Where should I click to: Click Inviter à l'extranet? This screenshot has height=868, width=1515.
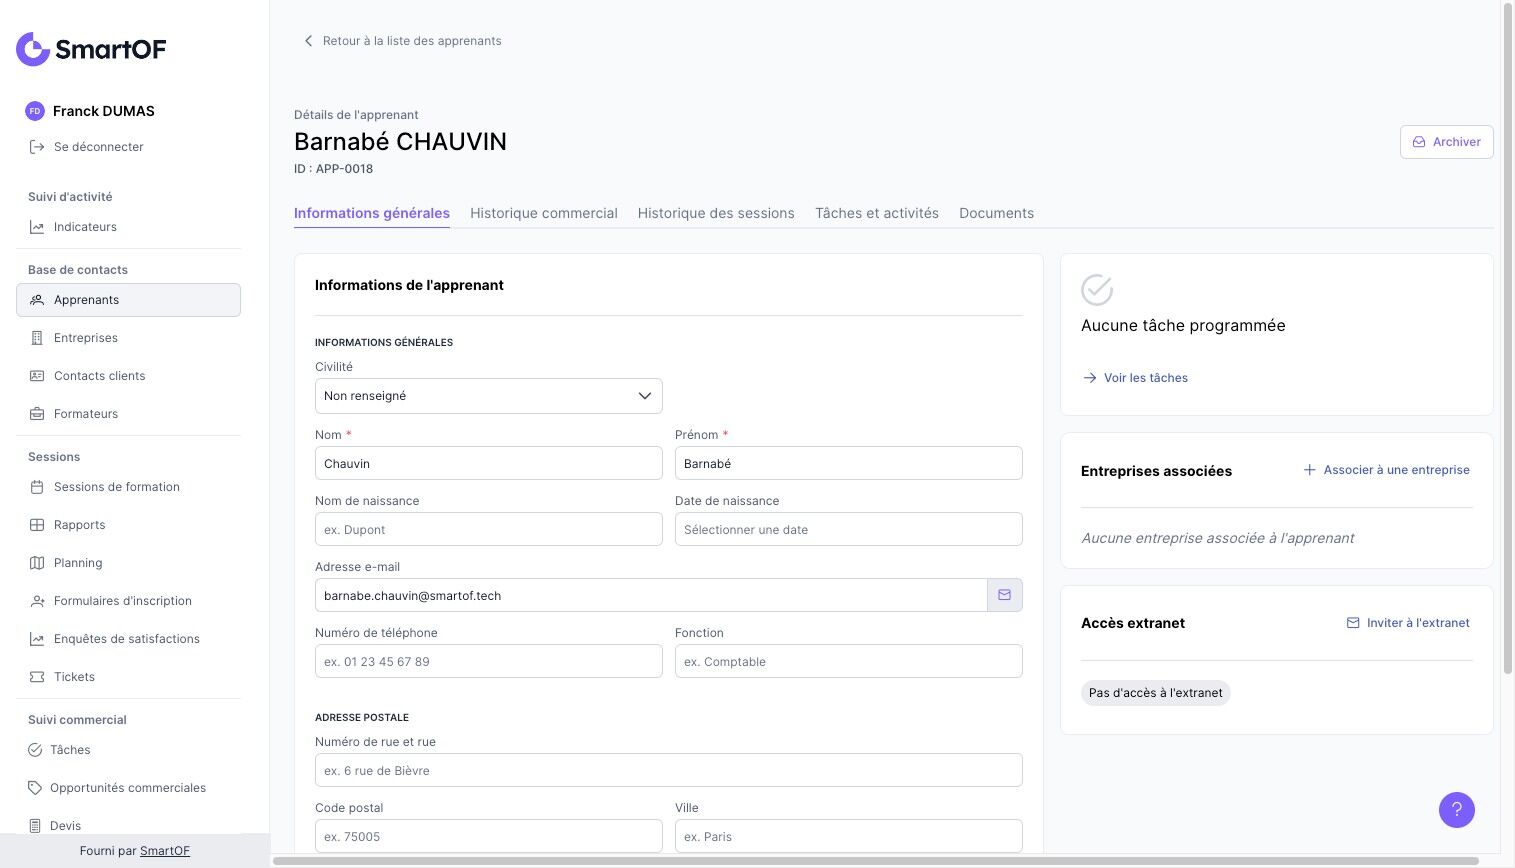[1408, 623]
